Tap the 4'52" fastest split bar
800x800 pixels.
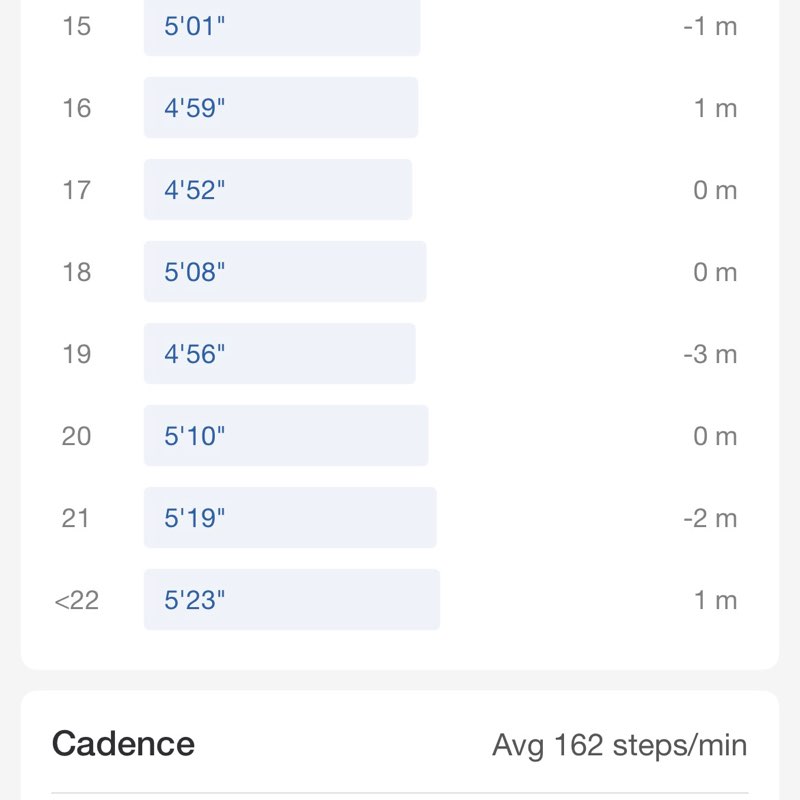coord(277,190)
